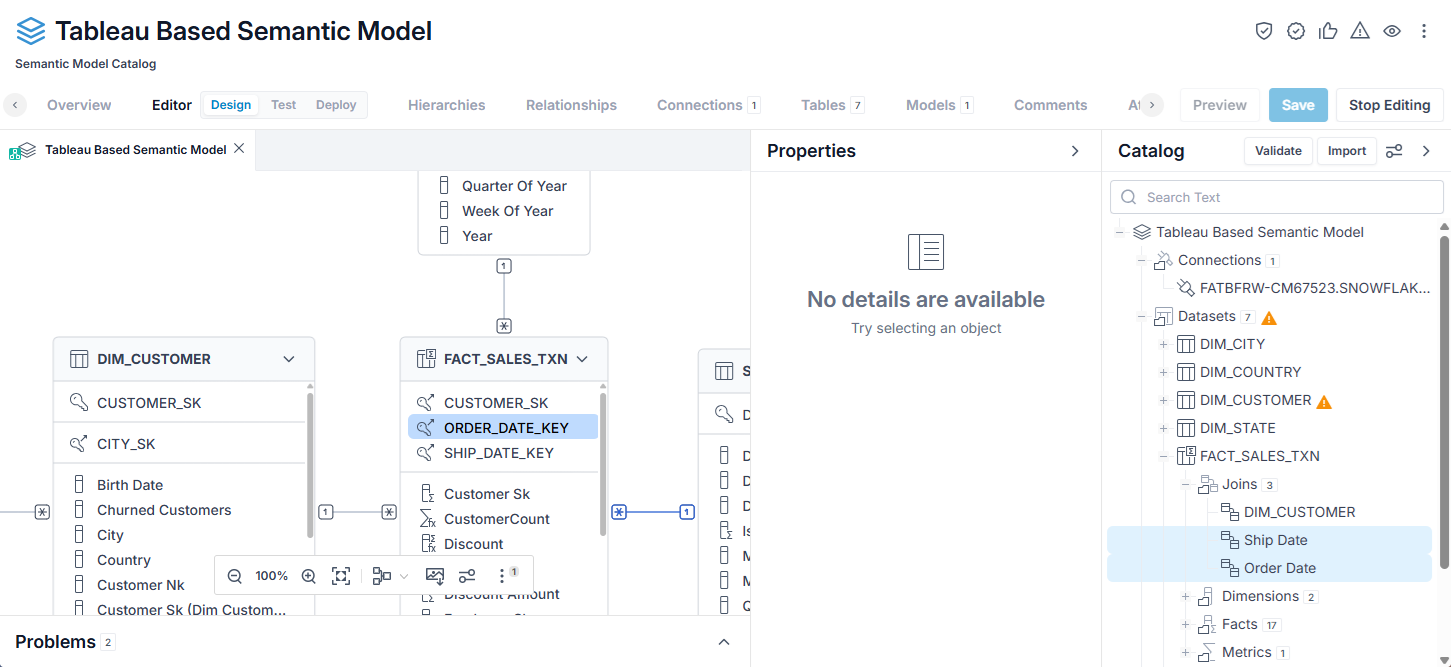The height and width of the screenshot is (667, 1451).
Task: Click the Catalog search text field
Action: coord(1277,197)
